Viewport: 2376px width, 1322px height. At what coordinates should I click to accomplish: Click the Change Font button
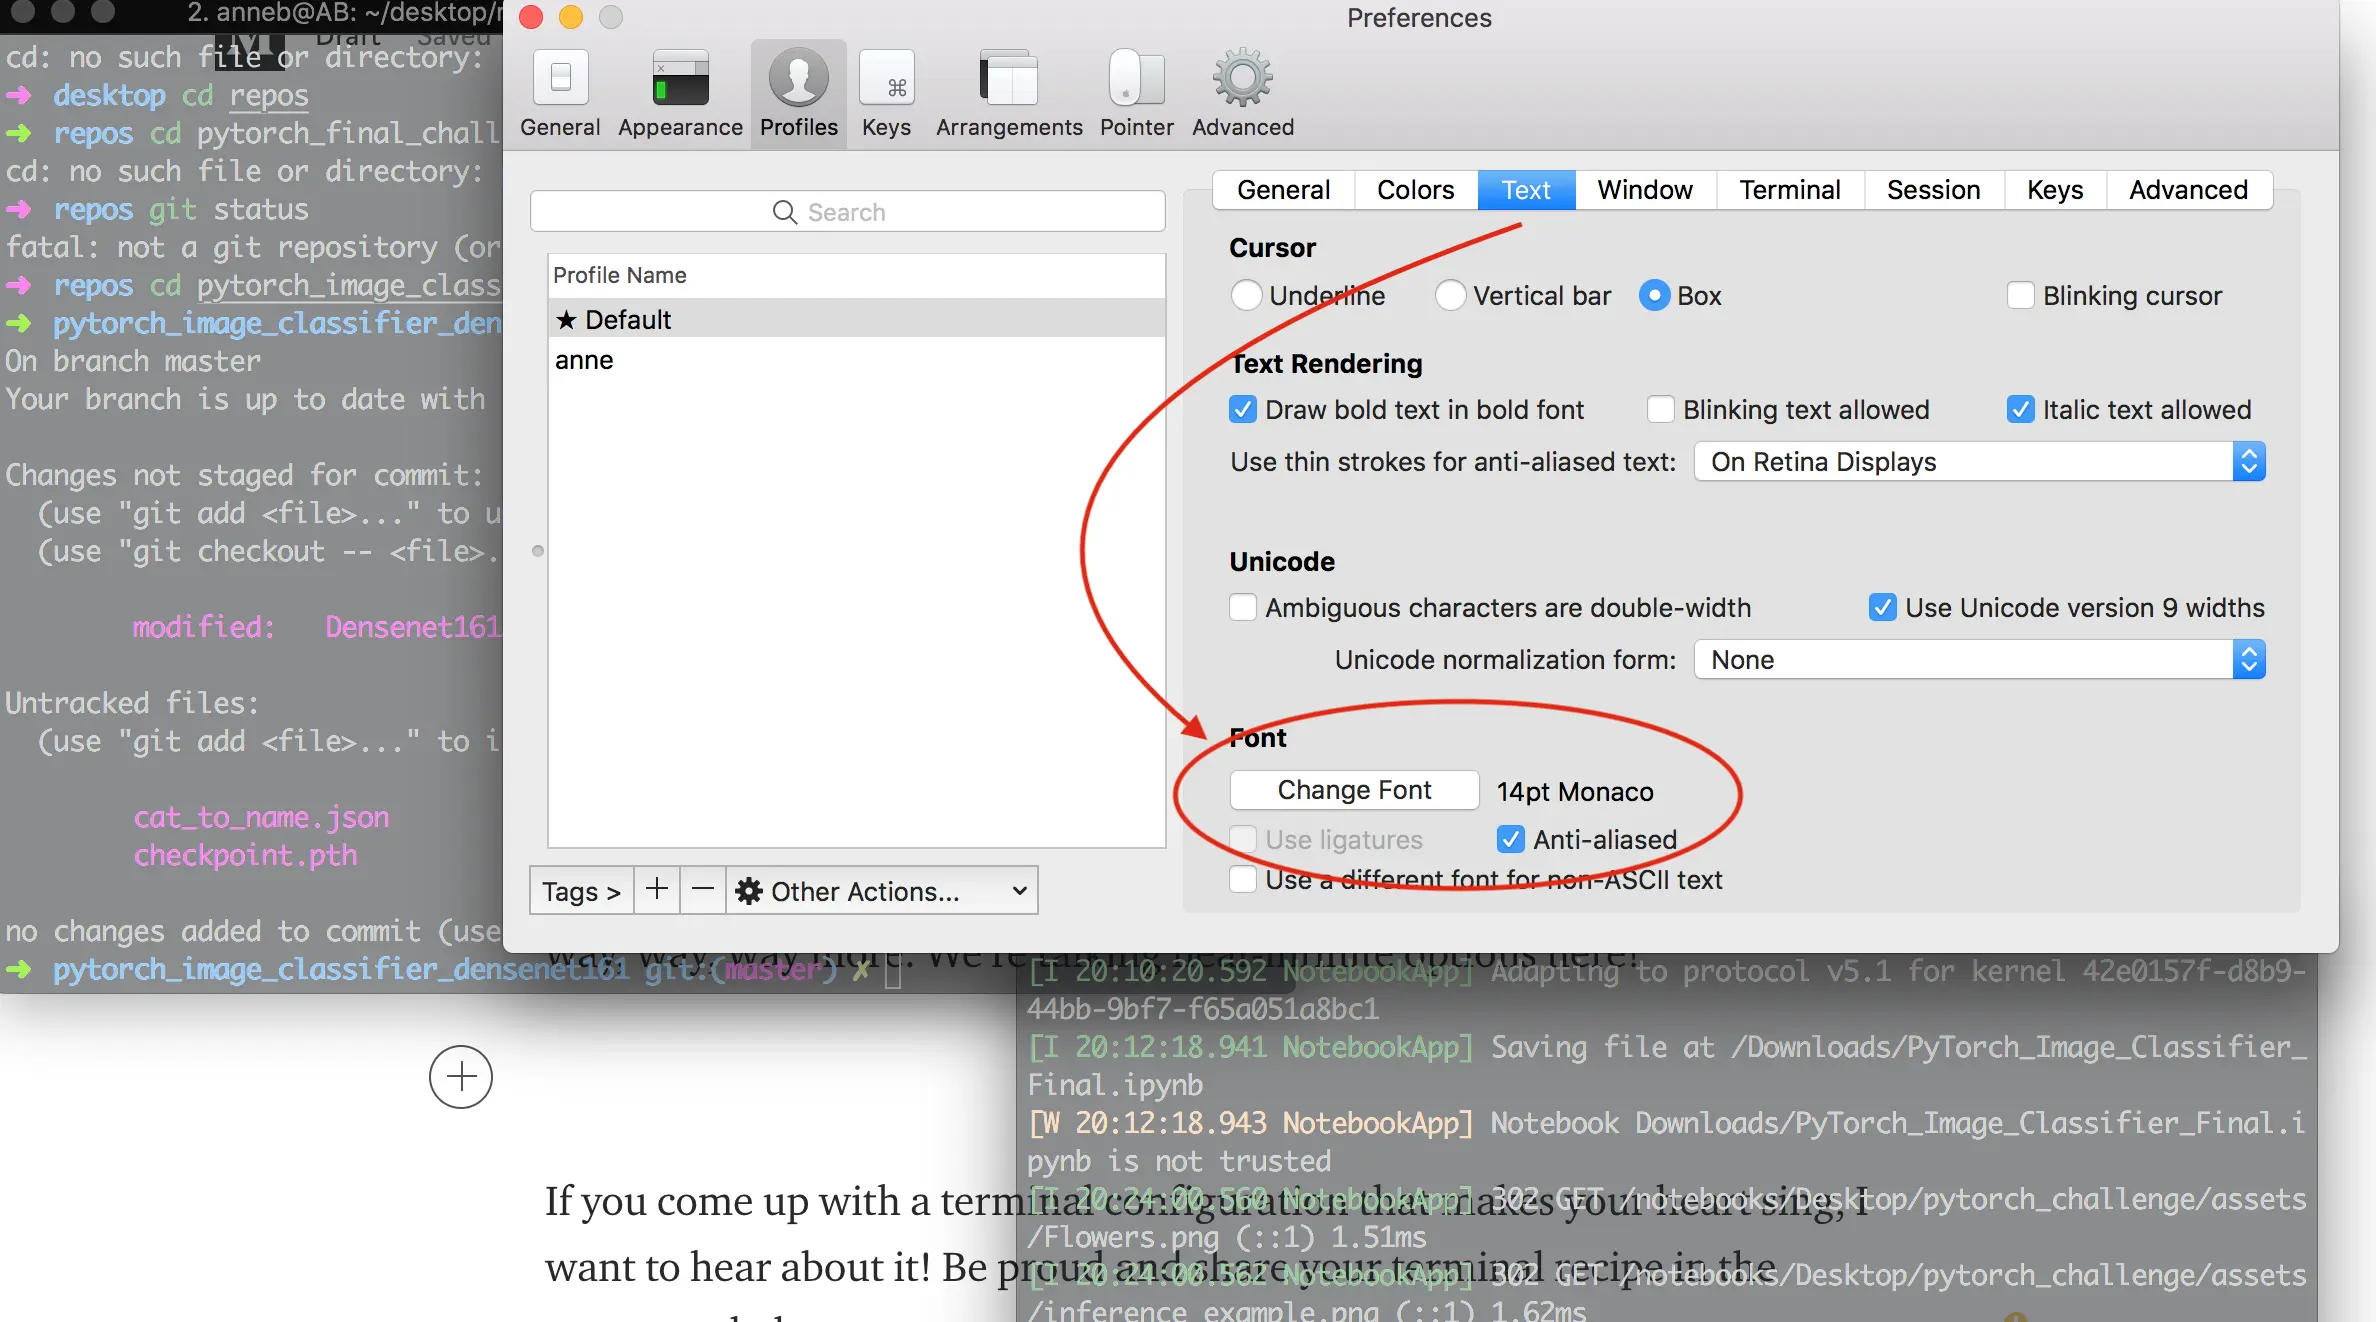tap(1353, 790)
